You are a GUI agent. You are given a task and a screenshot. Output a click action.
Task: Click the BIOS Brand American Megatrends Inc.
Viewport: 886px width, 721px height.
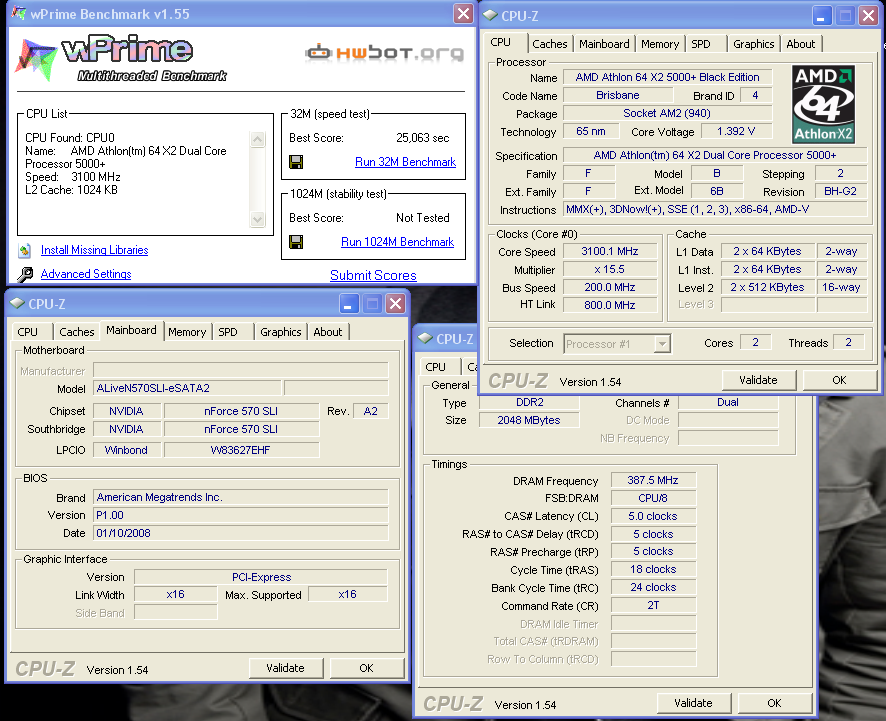(x=241, y=497)
